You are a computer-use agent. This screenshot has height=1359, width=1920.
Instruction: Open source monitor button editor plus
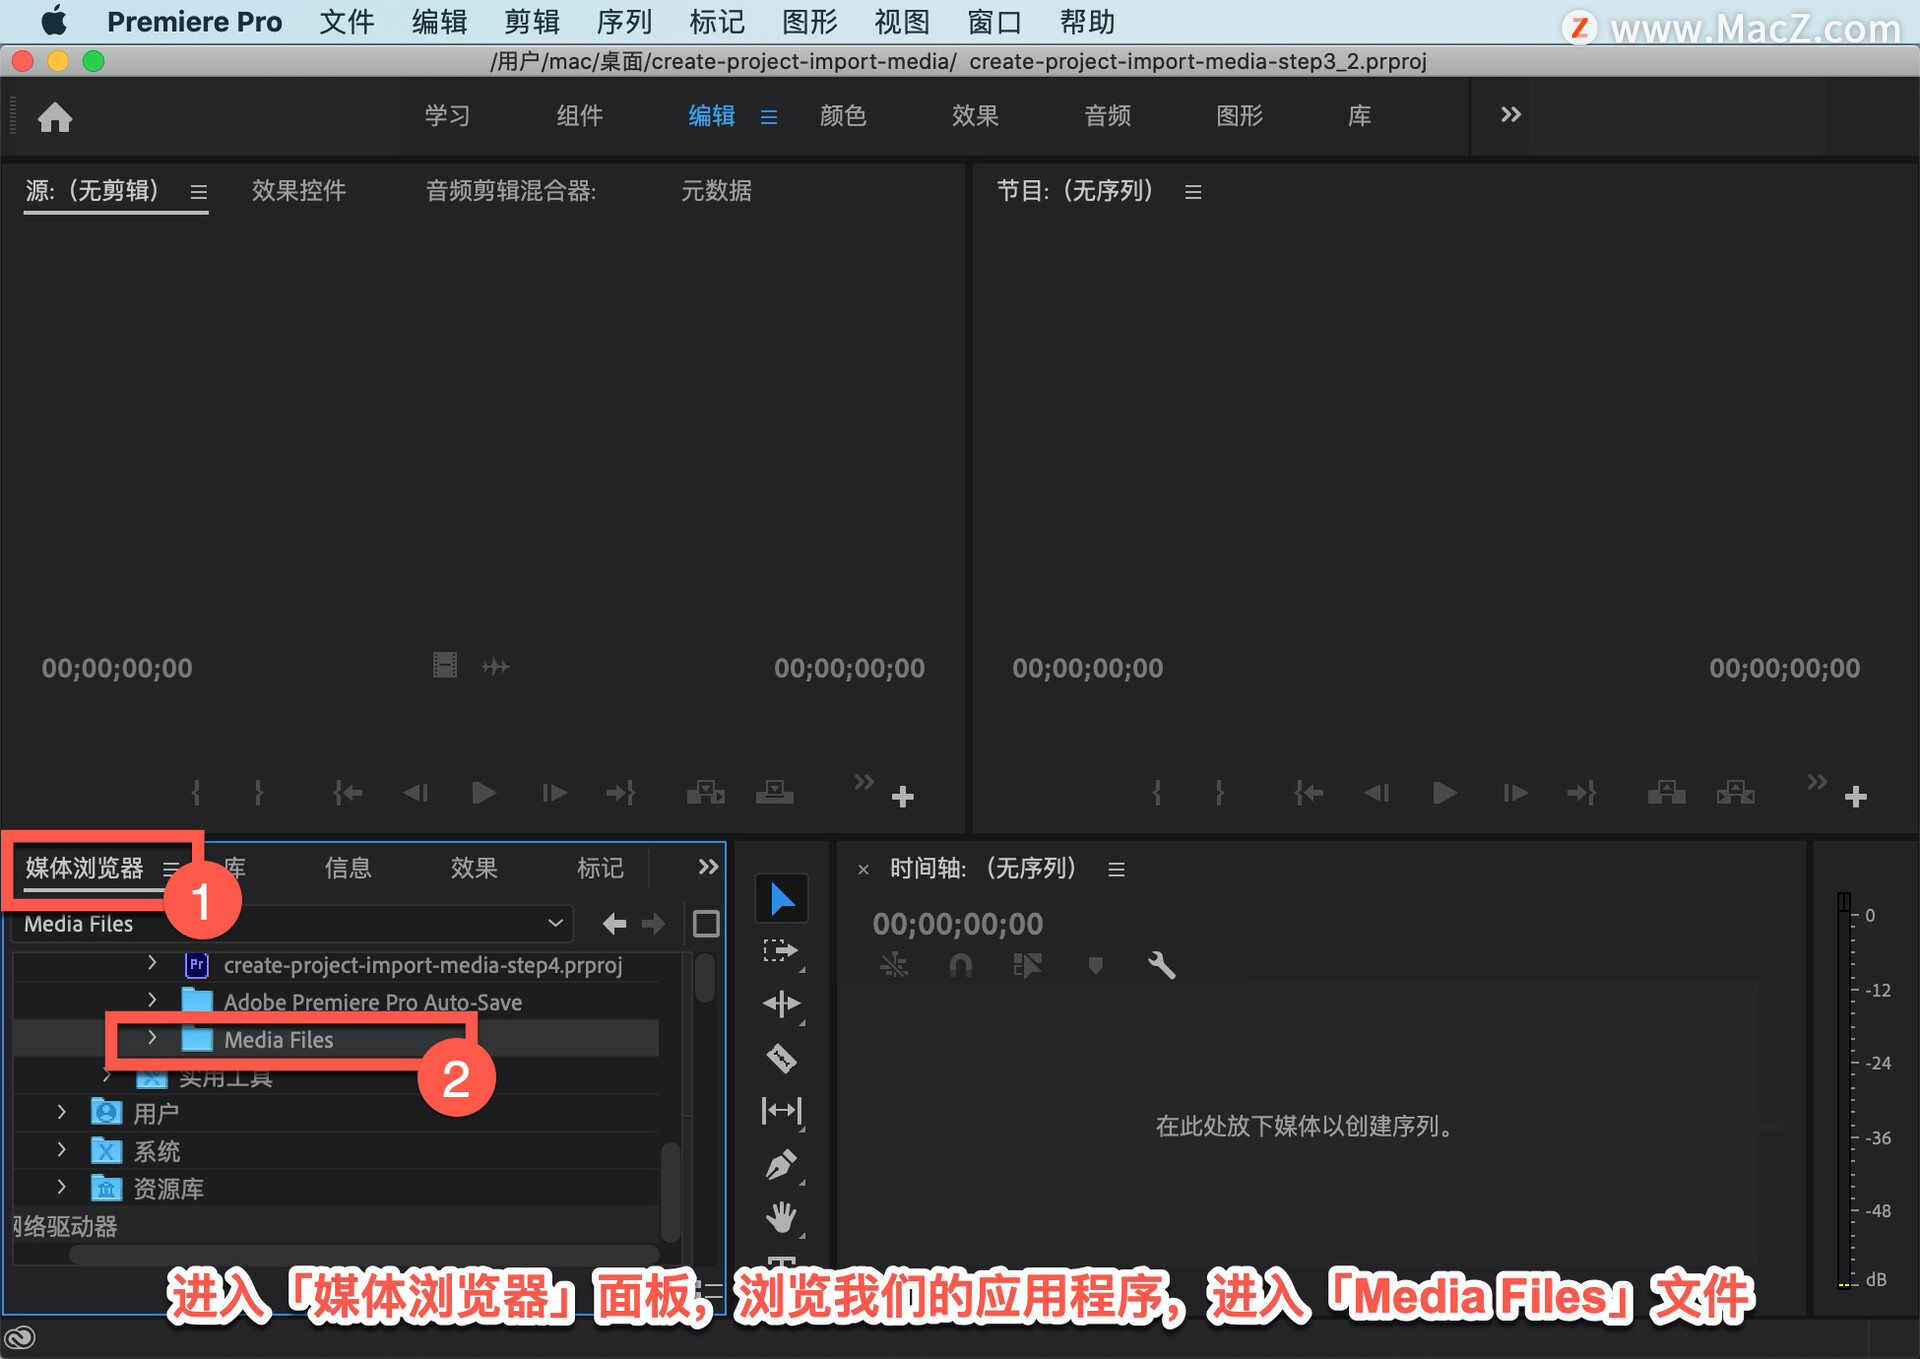[x=903, y=797]
